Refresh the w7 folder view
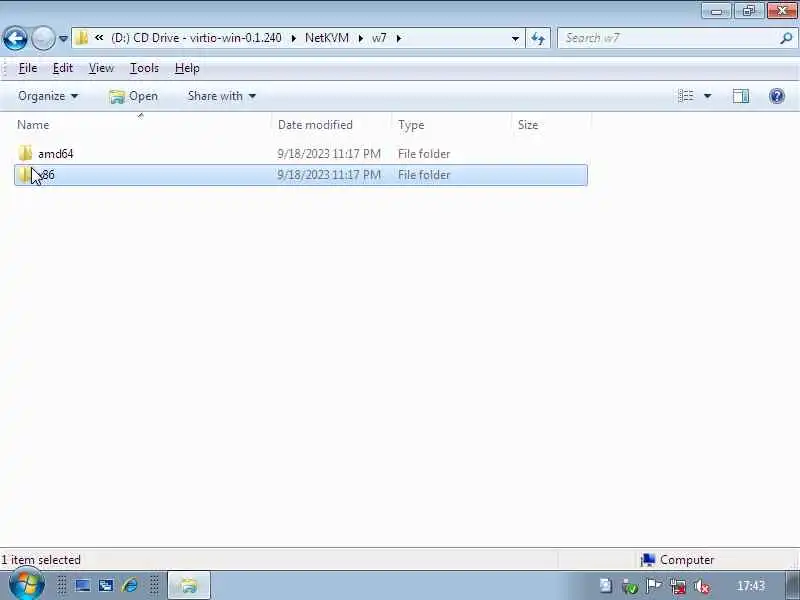This screenshot has height=600, width=800. (538, 38)
